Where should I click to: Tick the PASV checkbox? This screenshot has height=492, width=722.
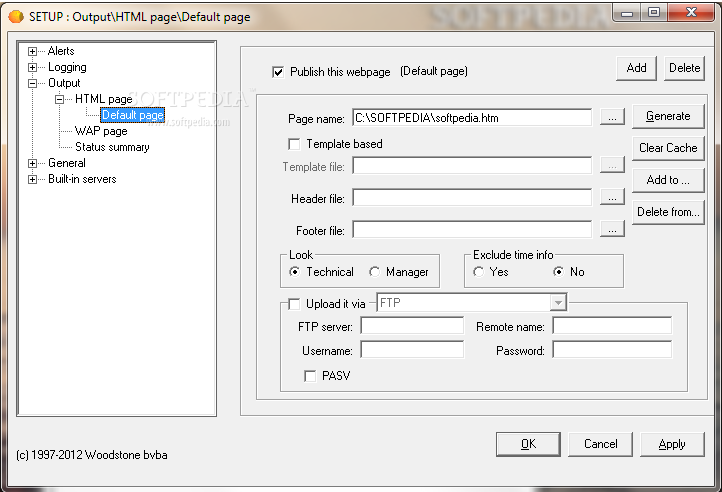[310, 376]
